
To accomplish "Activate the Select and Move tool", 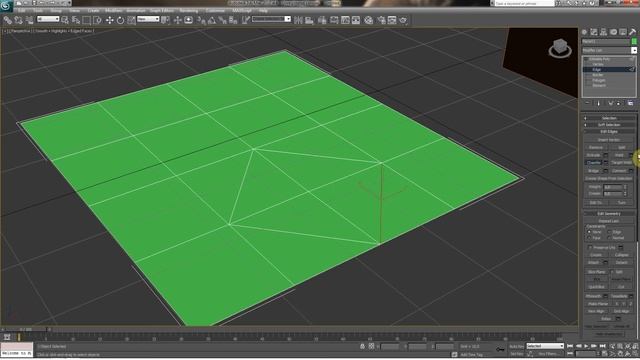I will tap(109, 20).
